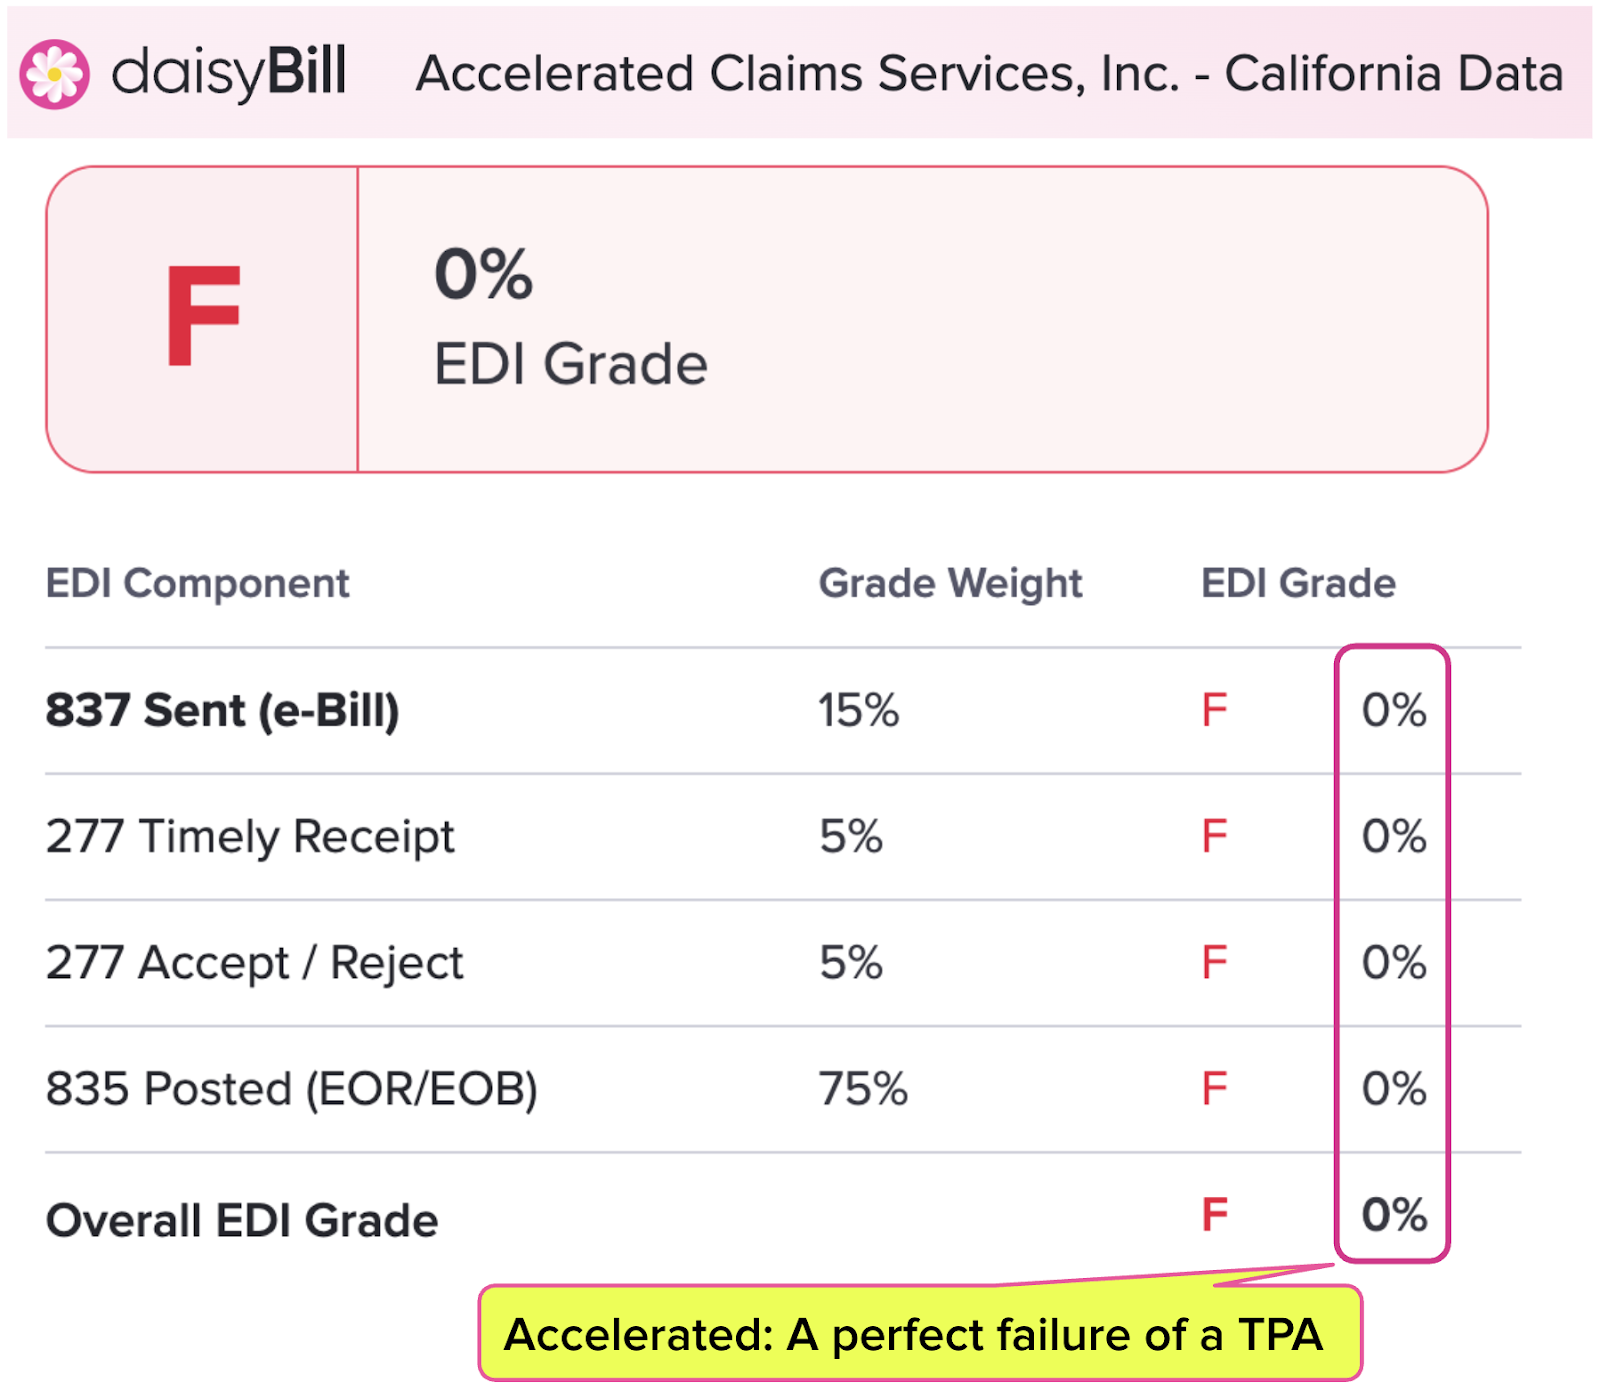The image size is (1600, 1399).
Task: Click the EDI Grade column header
Action: (1298, 584)
